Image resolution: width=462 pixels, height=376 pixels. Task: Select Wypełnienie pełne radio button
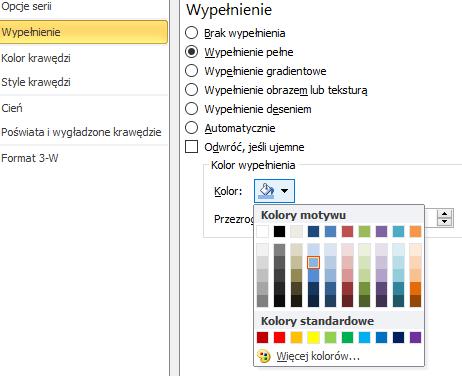click(x=191, y=52)
